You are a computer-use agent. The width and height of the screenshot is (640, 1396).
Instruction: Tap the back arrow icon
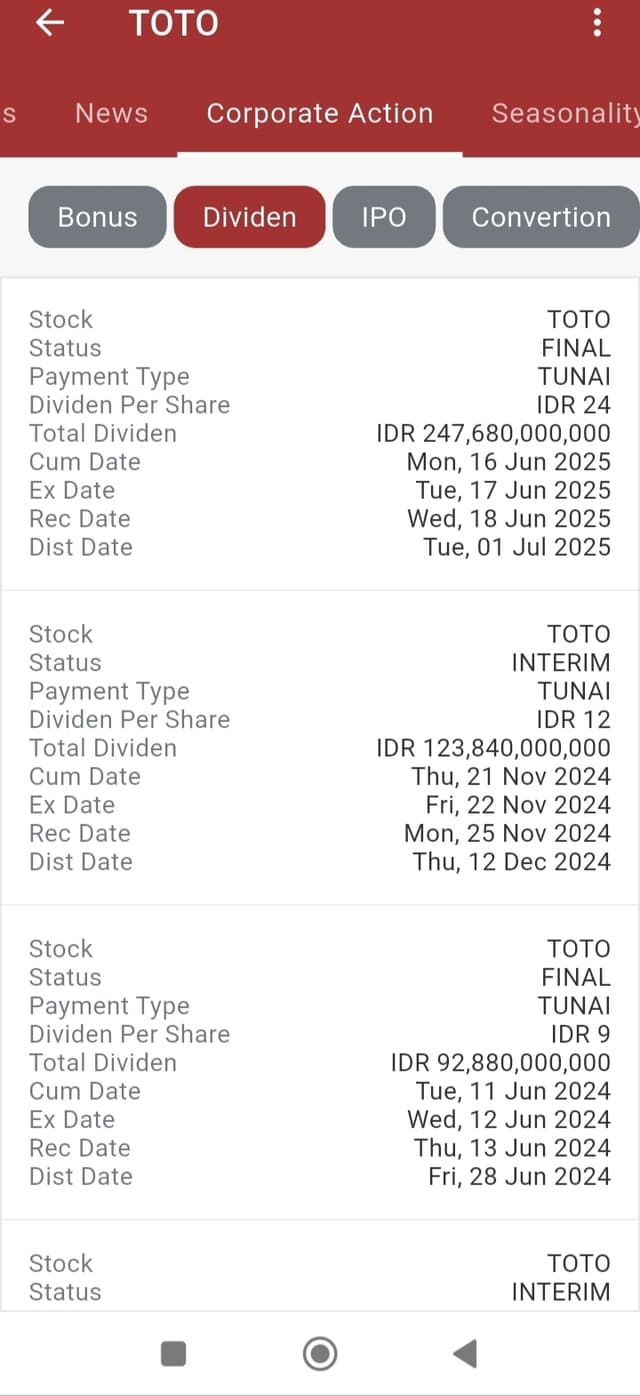(x=49, y=23)
